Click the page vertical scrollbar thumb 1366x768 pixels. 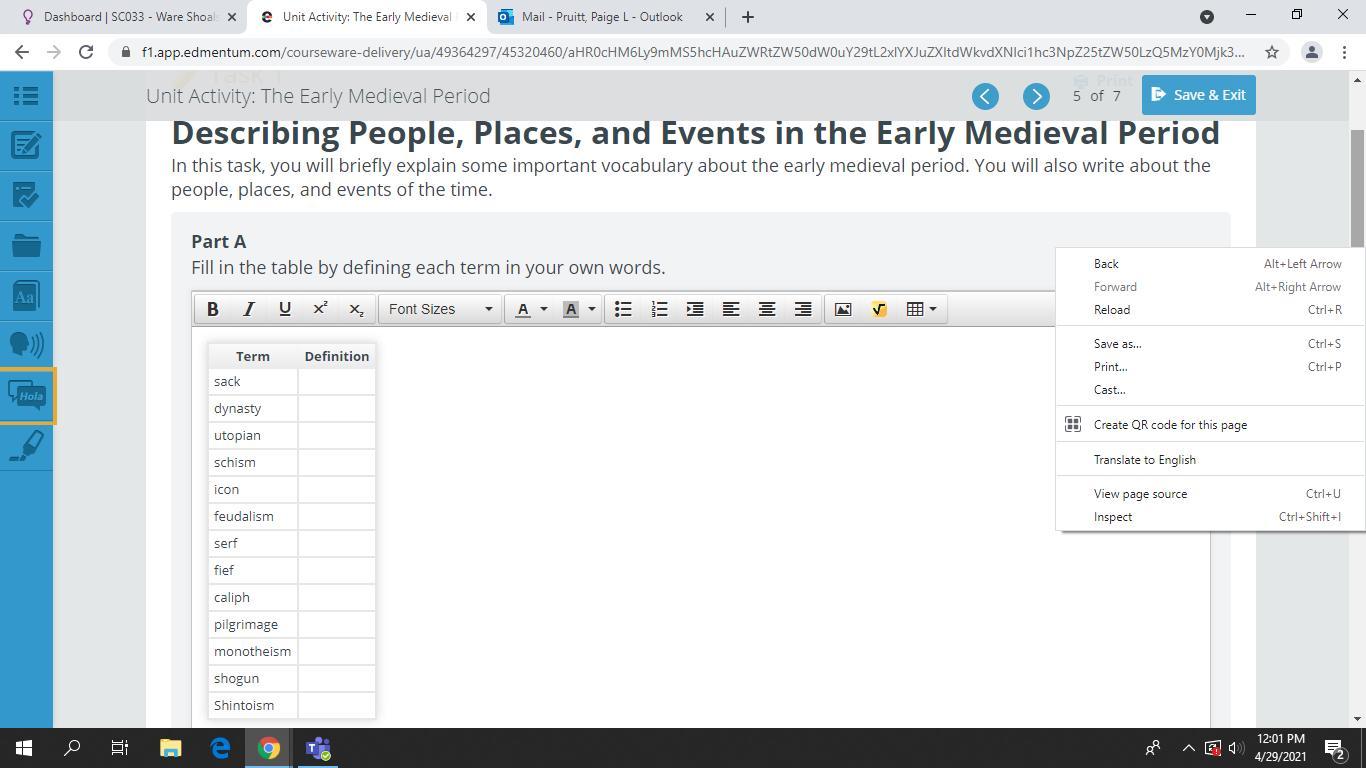pos(1357,188)
